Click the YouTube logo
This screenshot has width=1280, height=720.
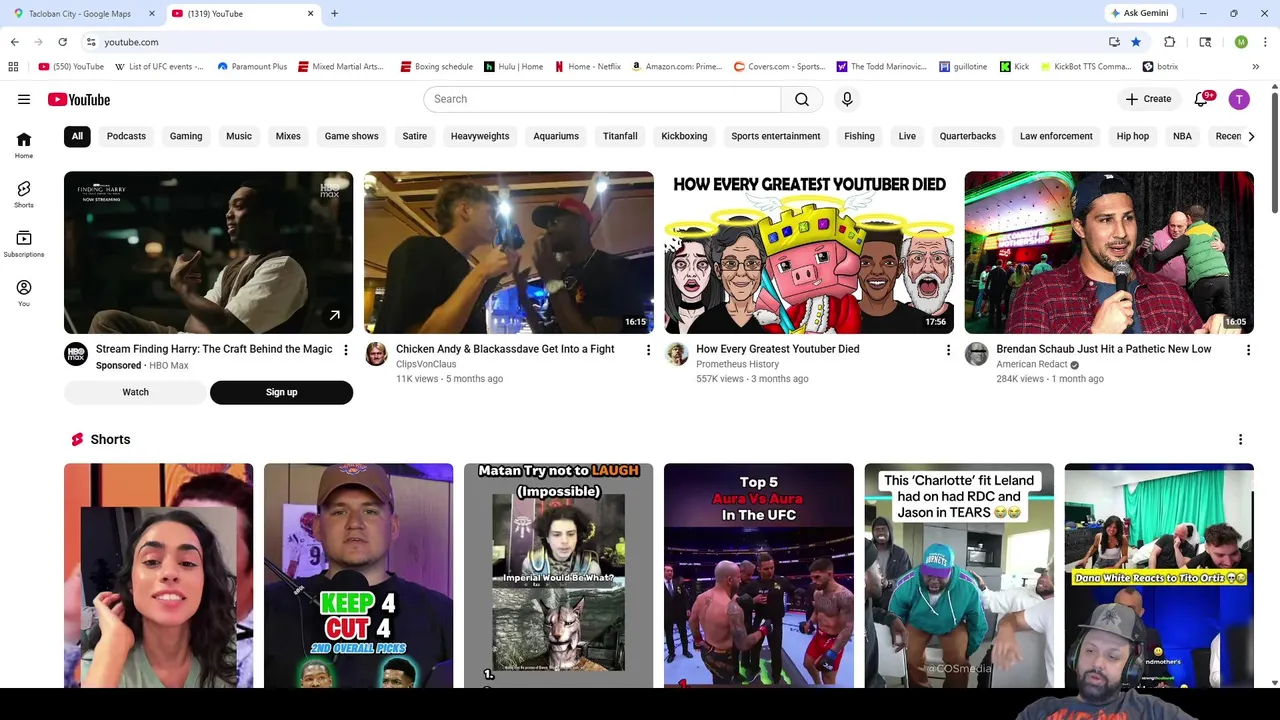pos(79,99)
